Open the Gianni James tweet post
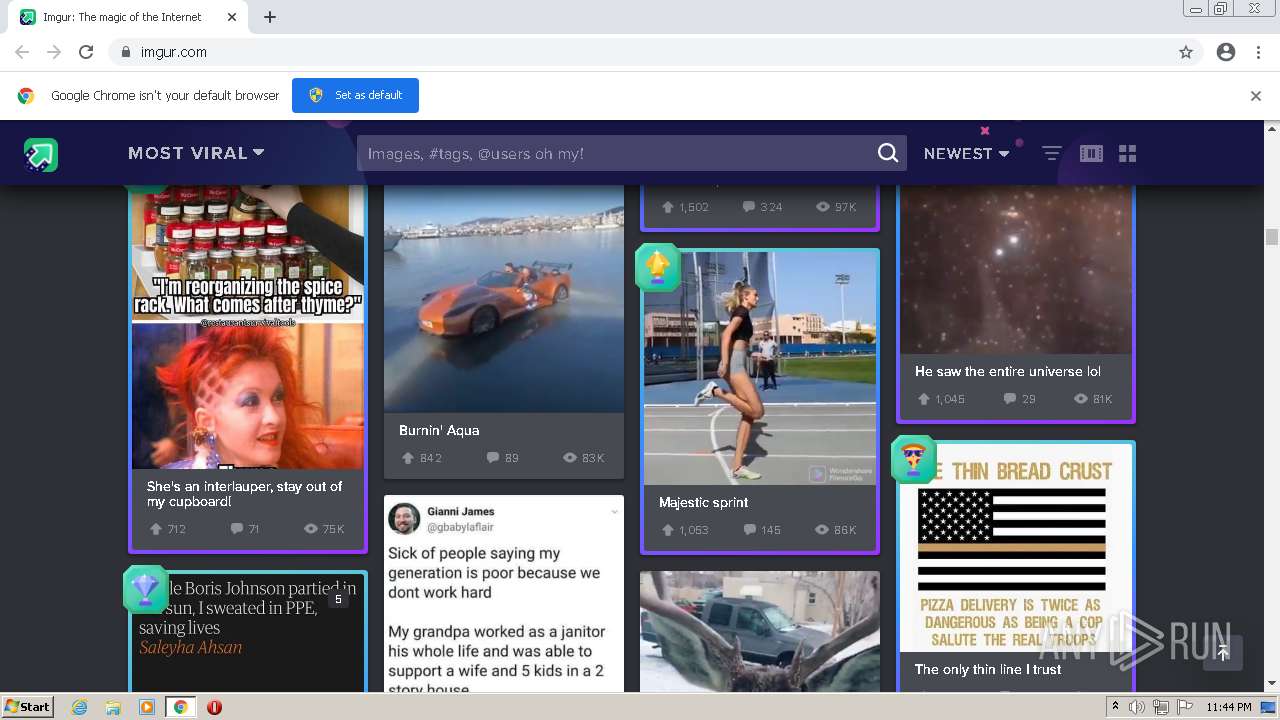 tap(504, 595)
